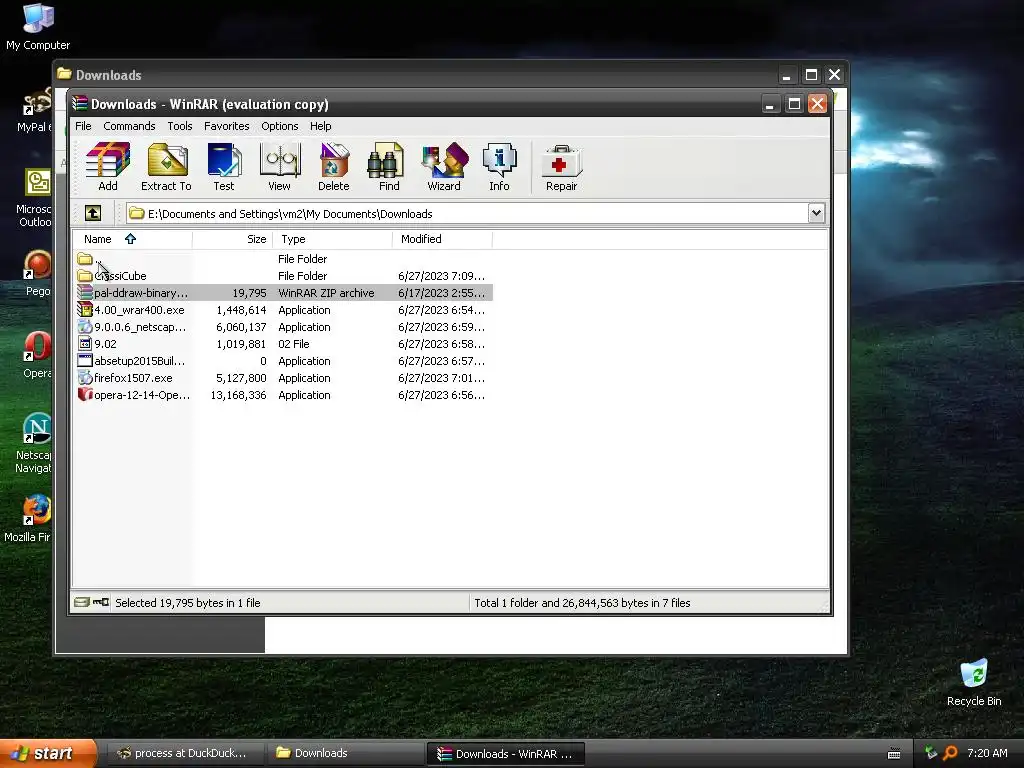Image resolution: width=1024 pixels, height=768 pixels.
Task: Show archive Info
Action: pos(500,167)
